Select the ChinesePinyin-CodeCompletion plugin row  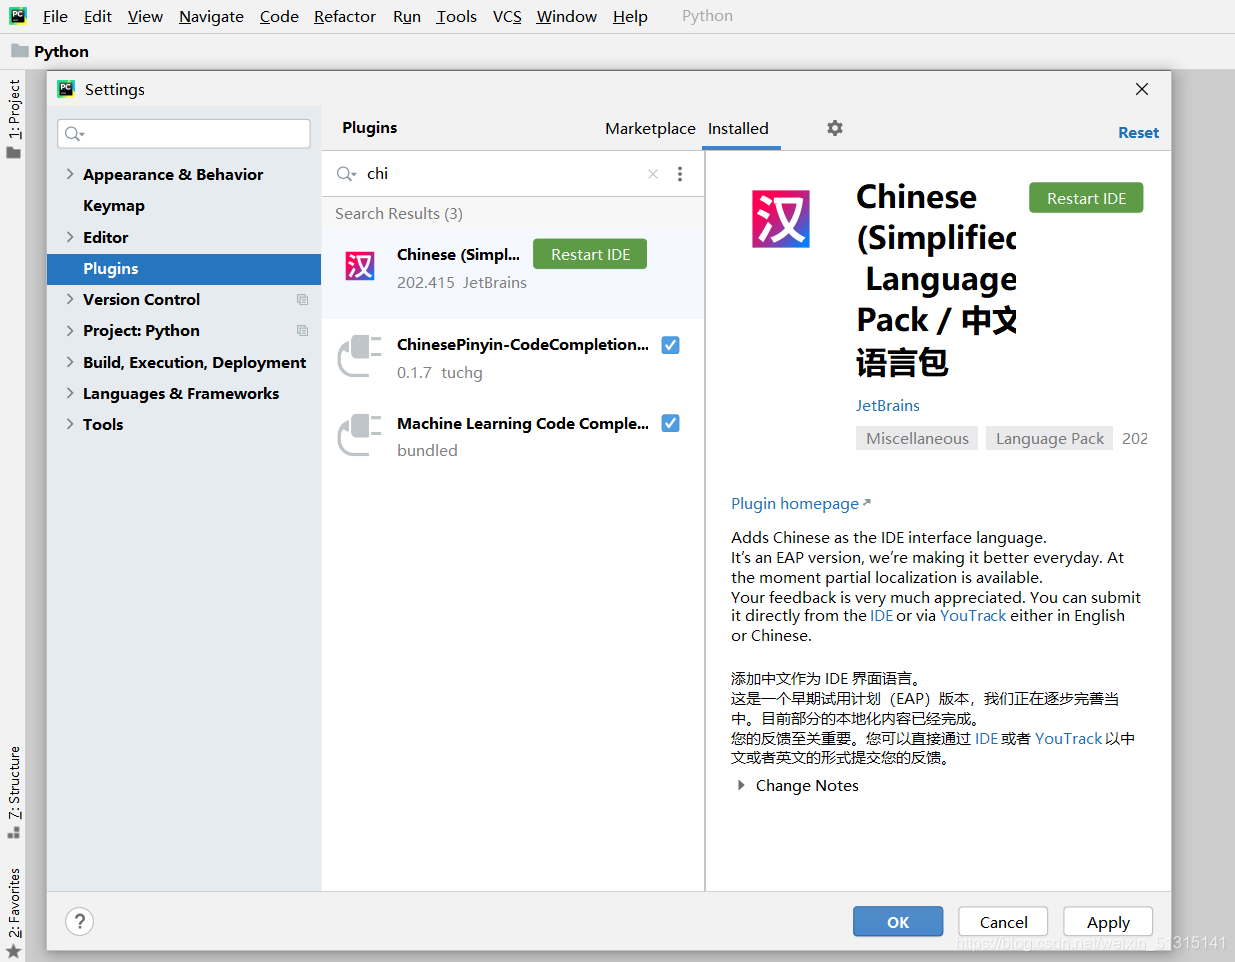pos(513,357)
